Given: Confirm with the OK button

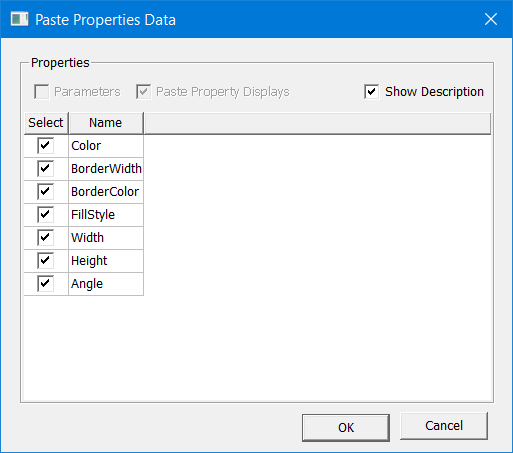Looking at the screenshot, I should coord(346,428).
